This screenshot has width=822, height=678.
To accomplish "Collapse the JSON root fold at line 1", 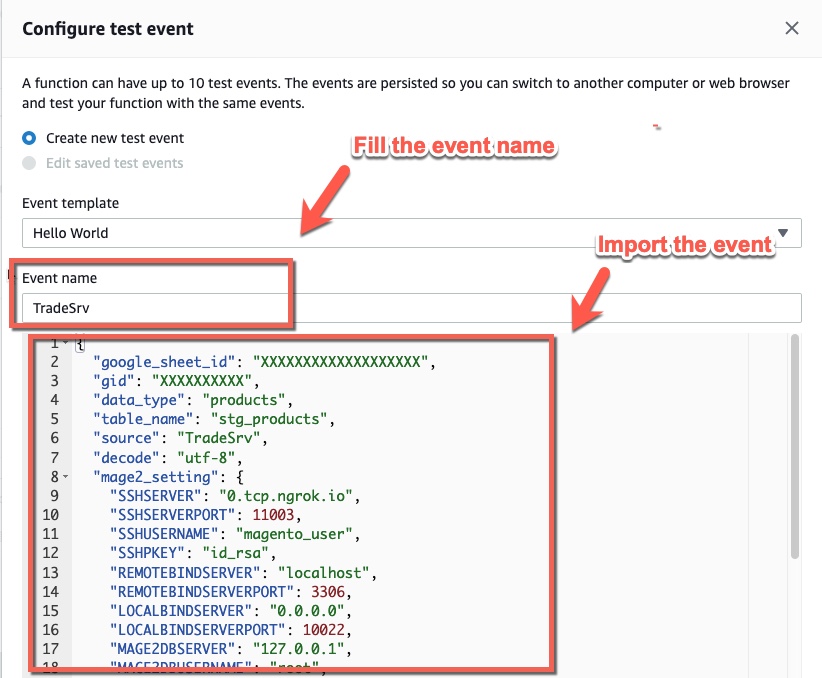I will [66, 343].
